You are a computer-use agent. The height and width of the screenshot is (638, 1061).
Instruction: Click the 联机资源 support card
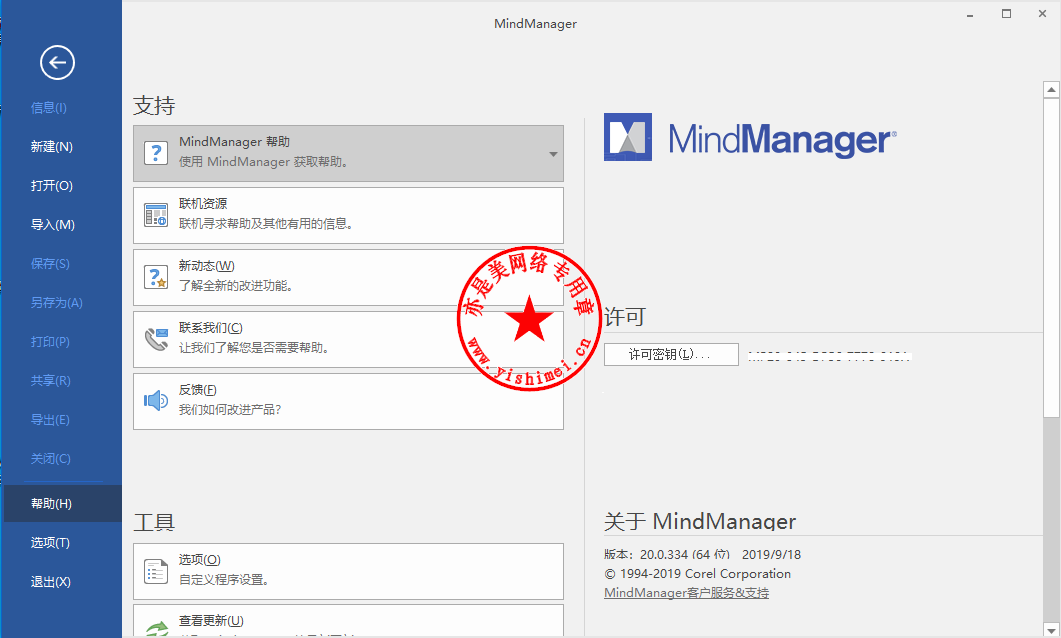pos(348,215)
